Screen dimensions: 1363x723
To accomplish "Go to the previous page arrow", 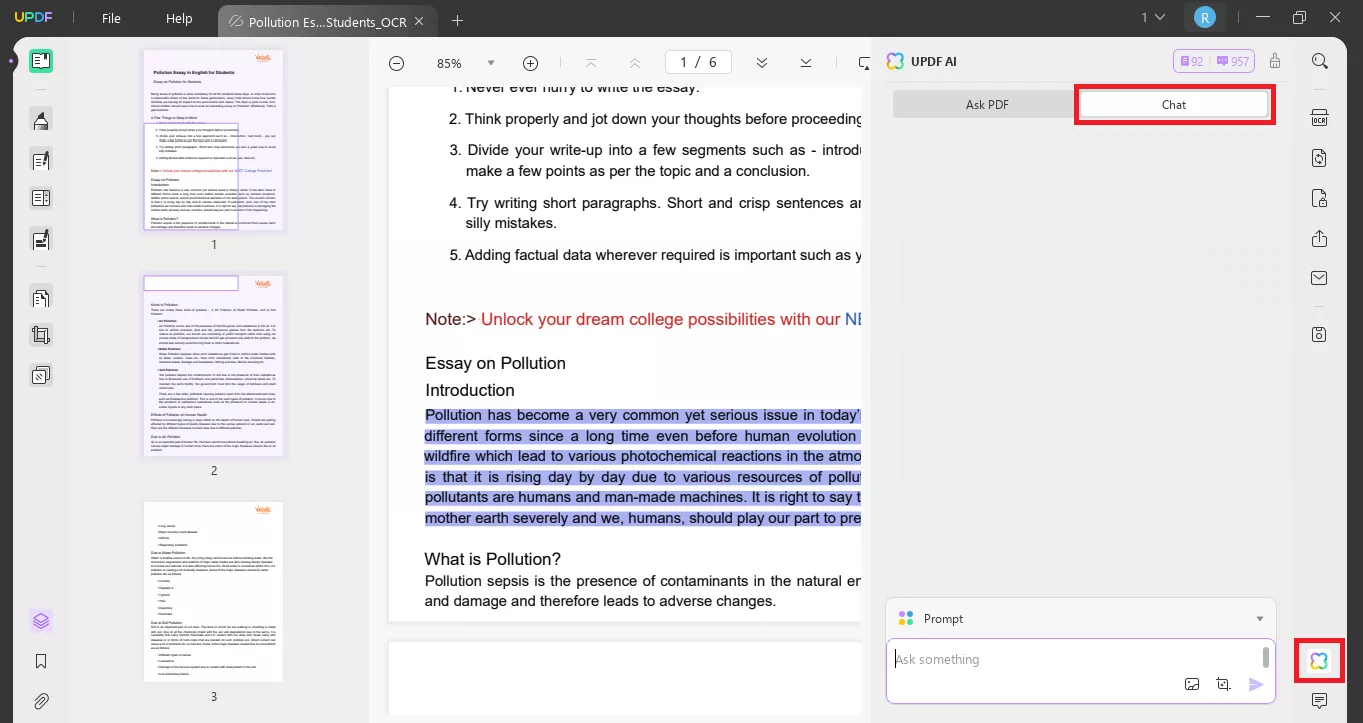I will coord(634,63).
